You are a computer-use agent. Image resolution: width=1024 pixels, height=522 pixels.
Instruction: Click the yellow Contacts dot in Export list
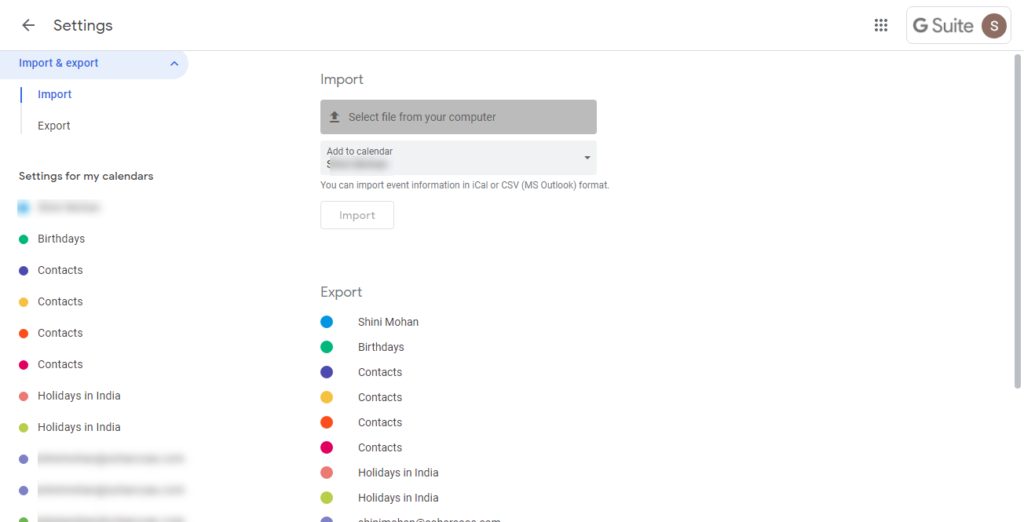point(326,397)
